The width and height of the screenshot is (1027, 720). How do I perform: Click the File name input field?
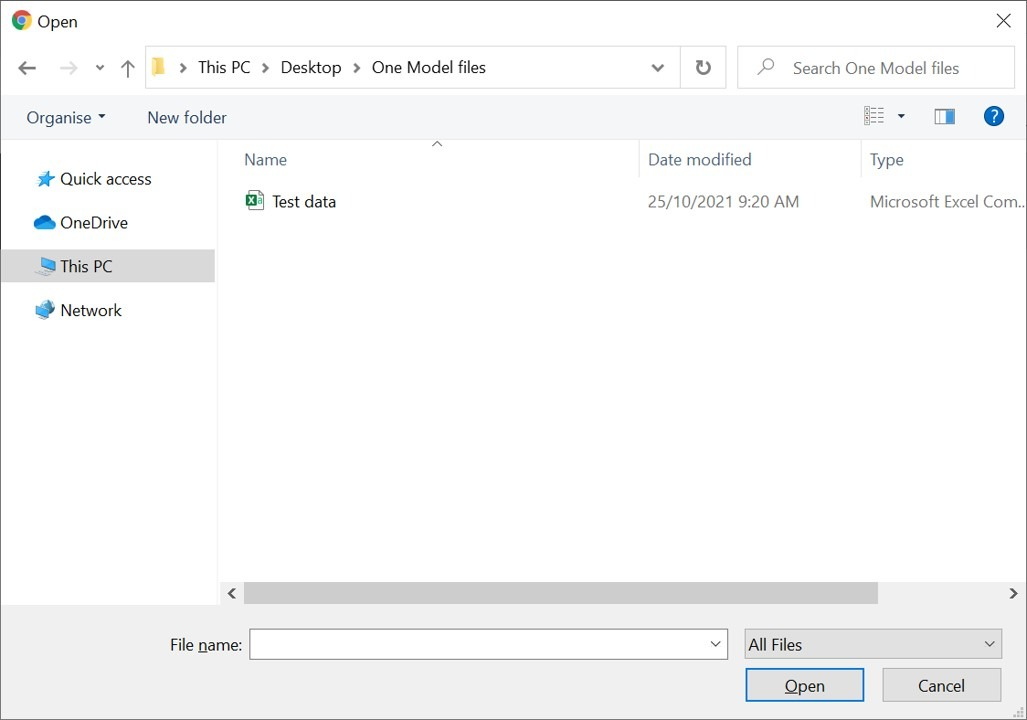click(478, 645)
